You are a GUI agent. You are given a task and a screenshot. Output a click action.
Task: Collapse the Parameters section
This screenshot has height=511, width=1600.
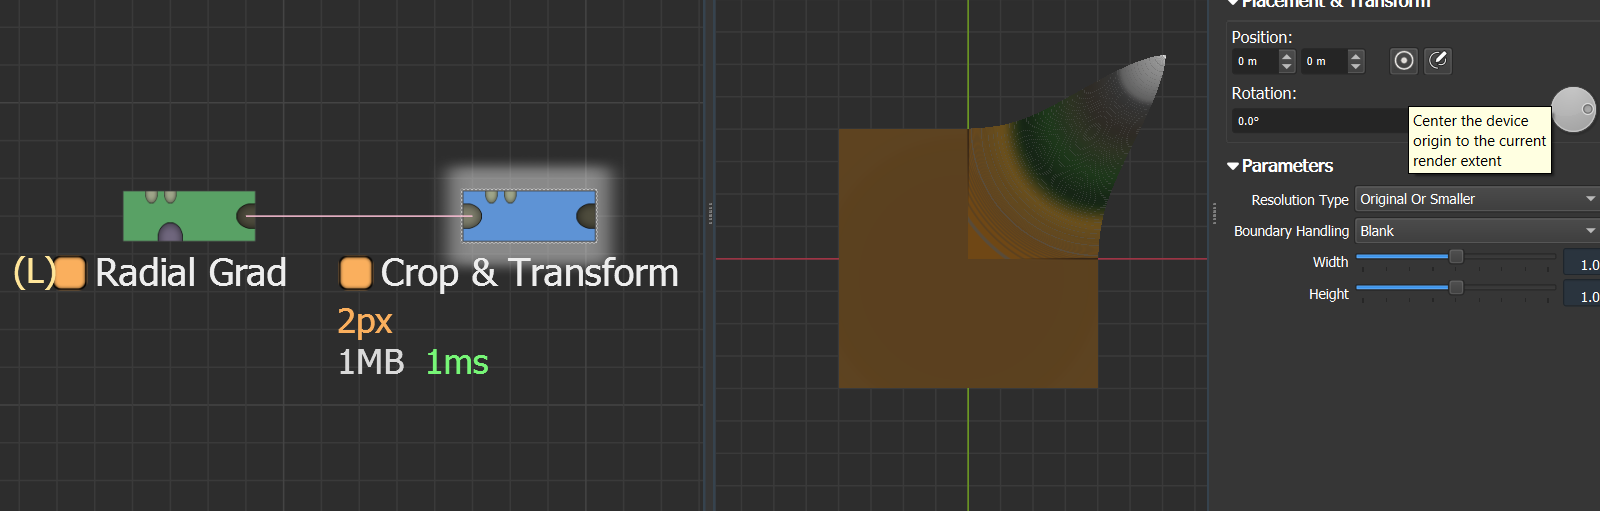(x=1233, y=166)
